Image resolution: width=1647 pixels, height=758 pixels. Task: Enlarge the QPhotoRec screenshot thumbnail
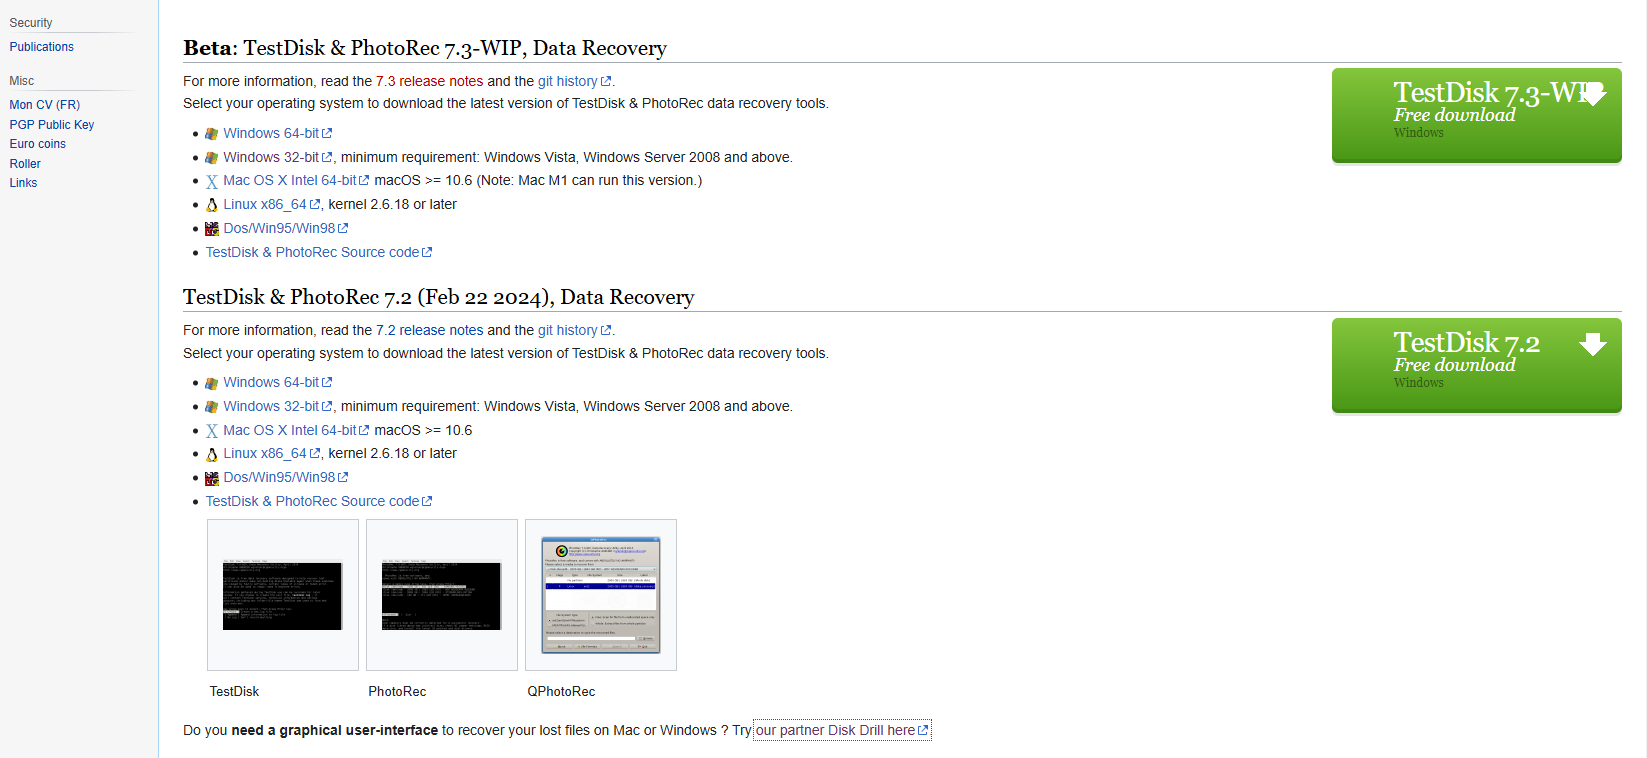click(600, 595)
